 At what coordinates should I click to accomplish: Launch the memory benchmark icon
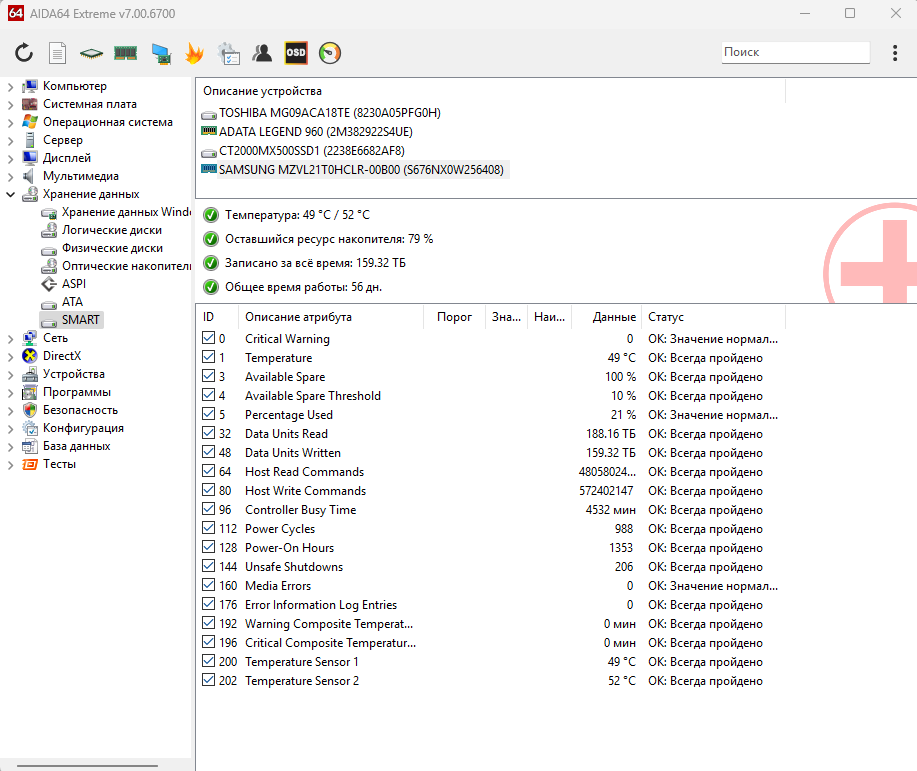pyautogui.click(x=125, y=53)
